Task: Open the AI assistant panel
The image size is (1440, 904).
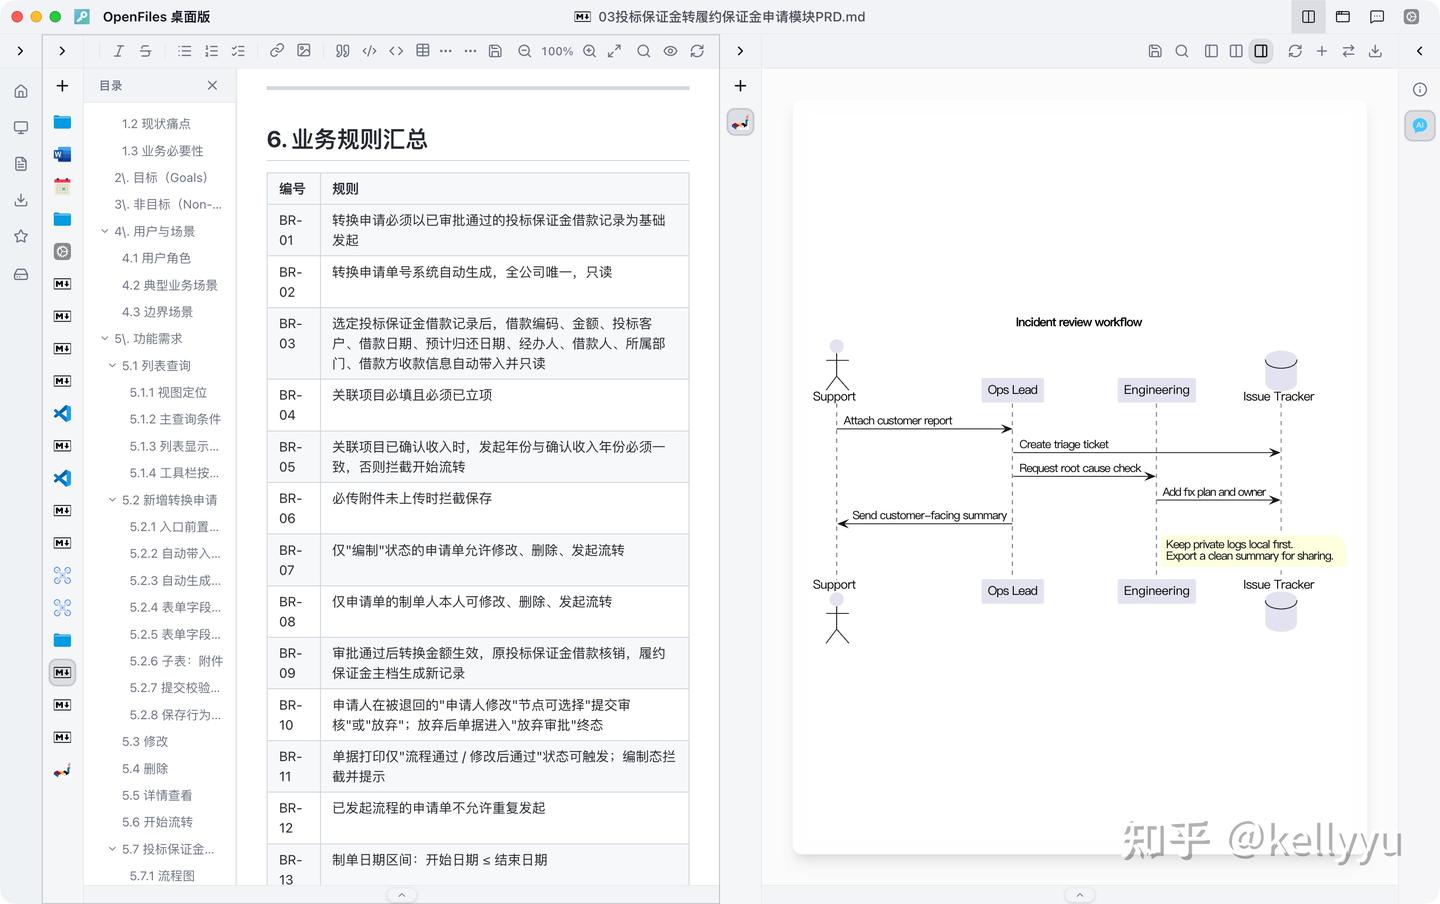Action: click(1420, 126)
